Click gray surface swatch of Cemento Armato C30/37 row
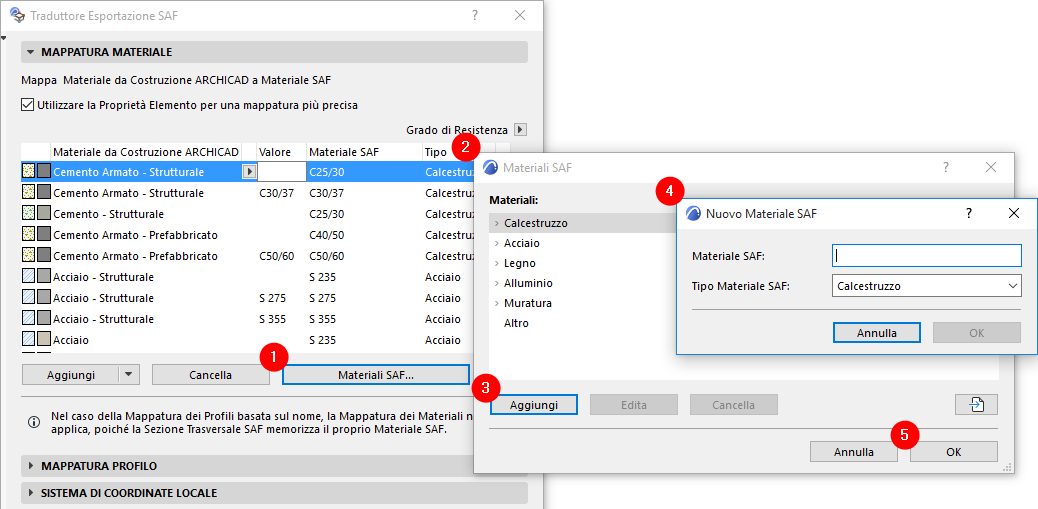 (x=44, y=193)
